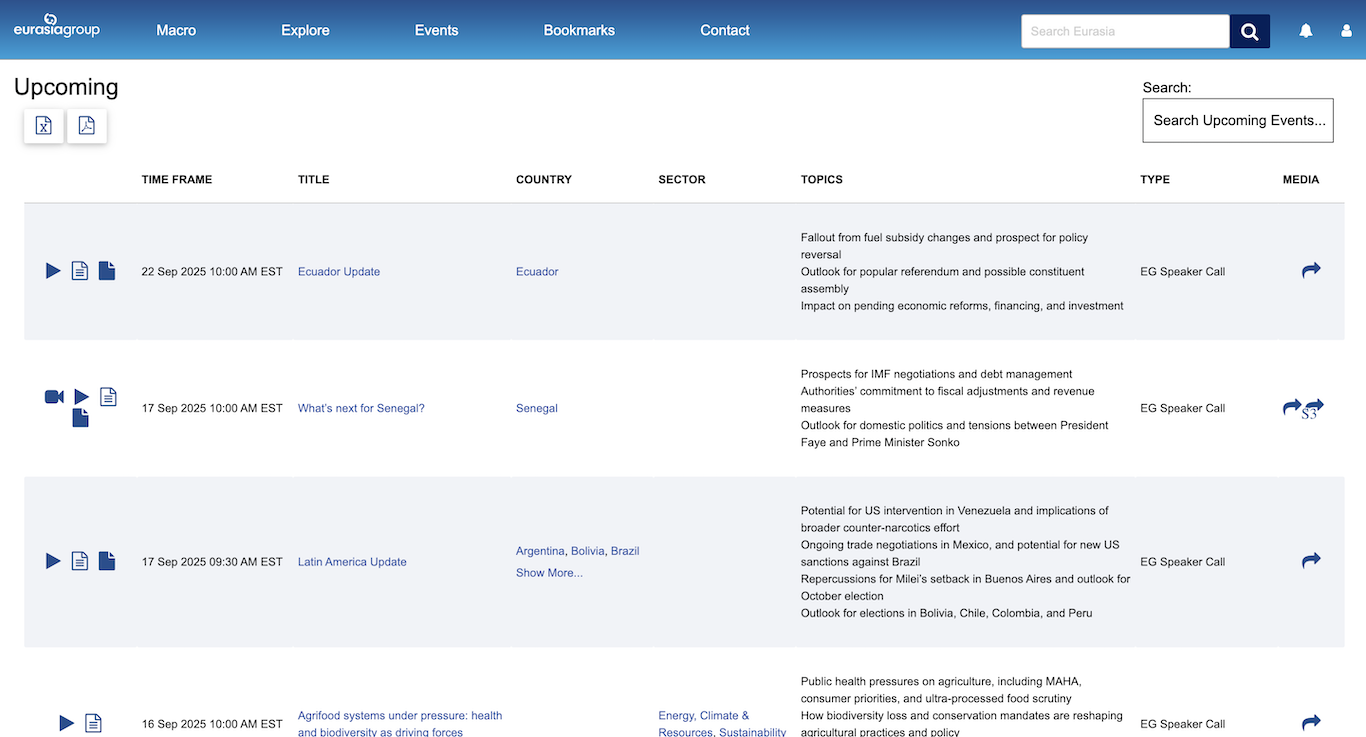Go to the Bookmarks menu item

coord(579,30)
